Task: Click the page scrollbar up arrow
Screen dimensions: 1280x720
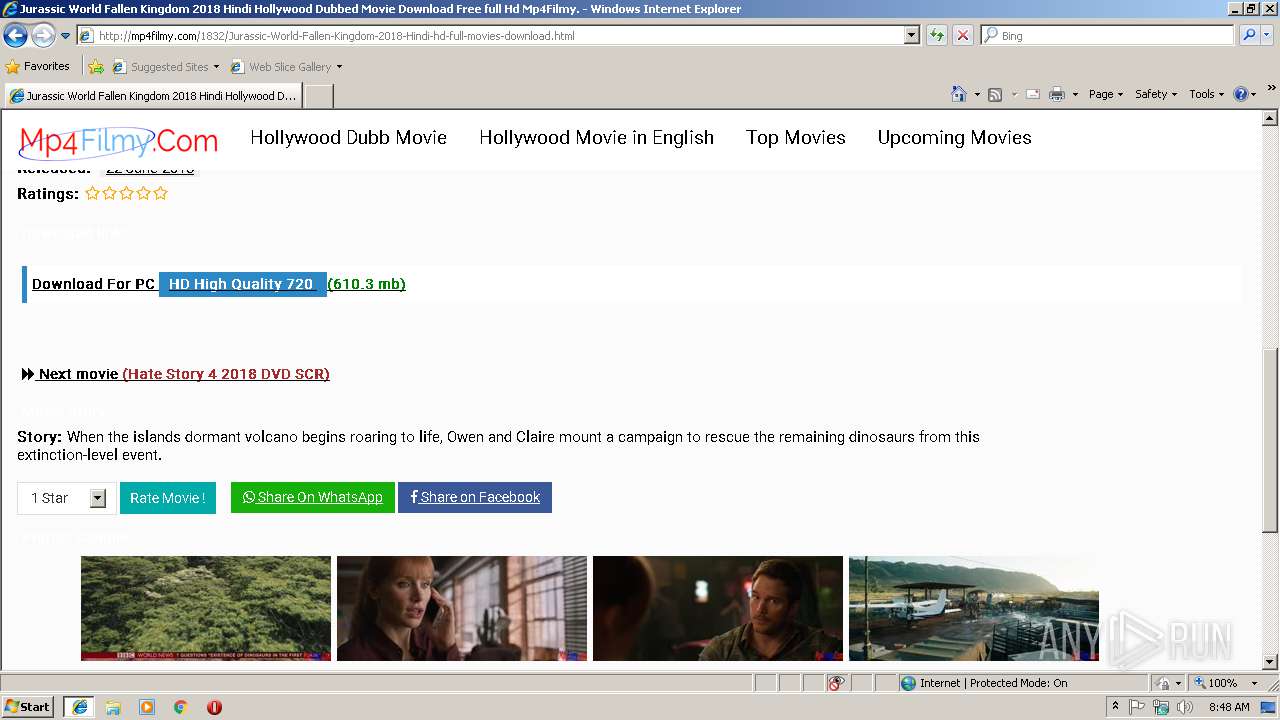Action: (1270, 118)
